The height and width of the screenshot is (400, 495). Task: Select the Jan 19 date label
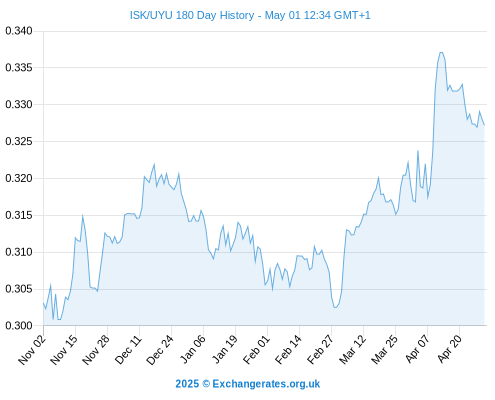pos(225,349)
